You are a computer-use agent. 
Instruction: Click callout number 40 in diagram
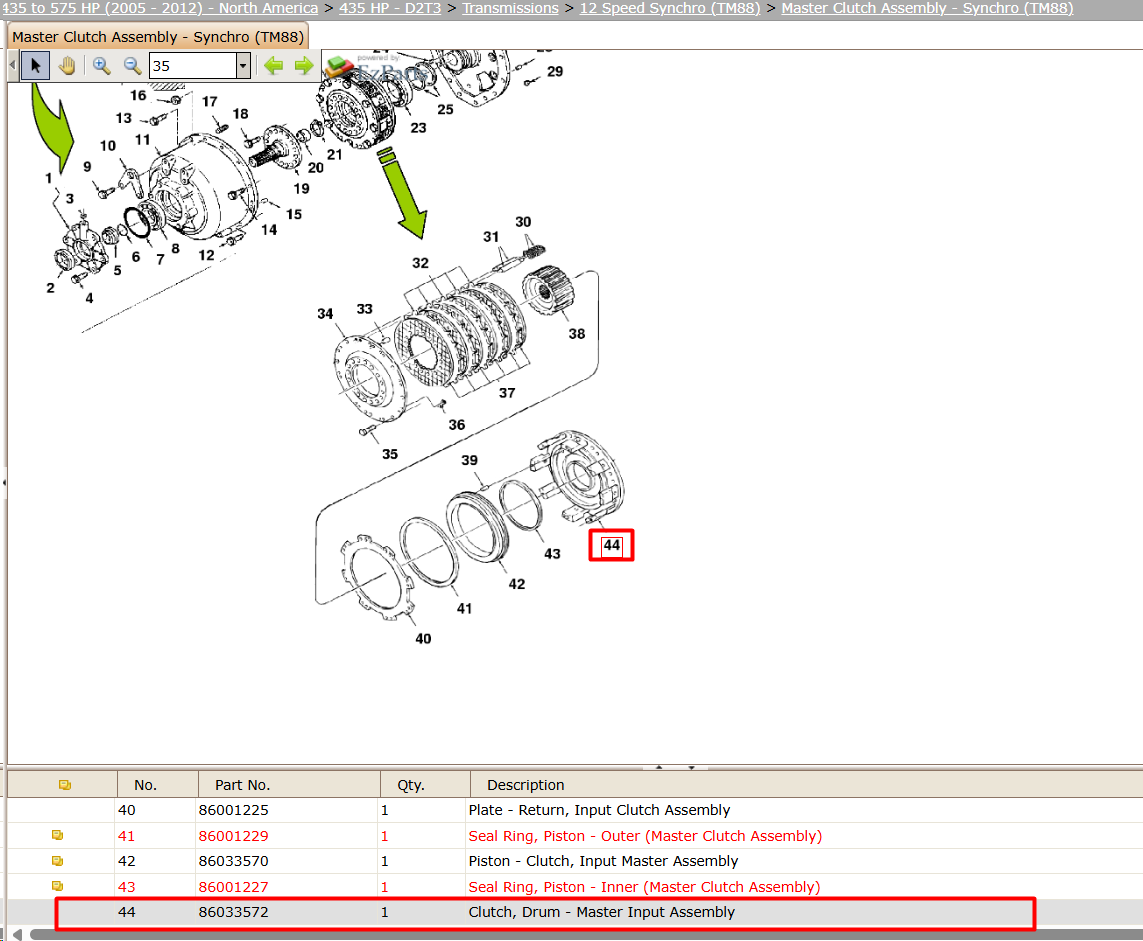click(424, 639)
